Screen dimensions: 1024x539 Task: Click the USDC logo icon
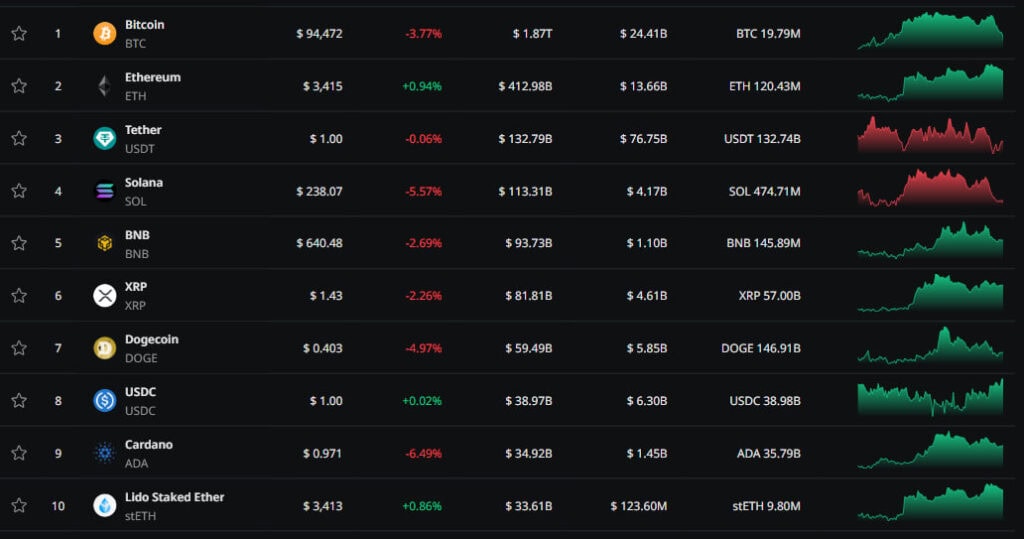click(105, 401)
